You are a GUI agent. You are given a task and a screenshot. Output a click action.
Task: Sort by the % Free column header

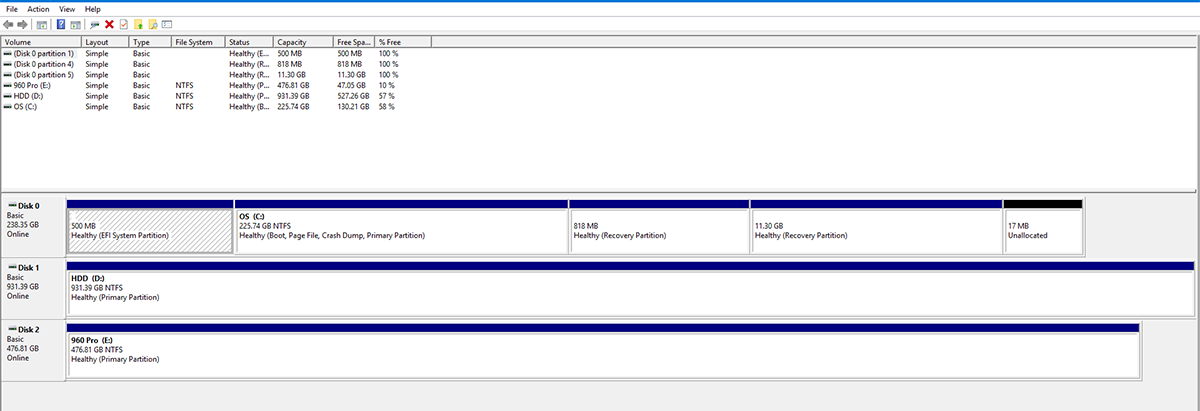pos(403,42)
